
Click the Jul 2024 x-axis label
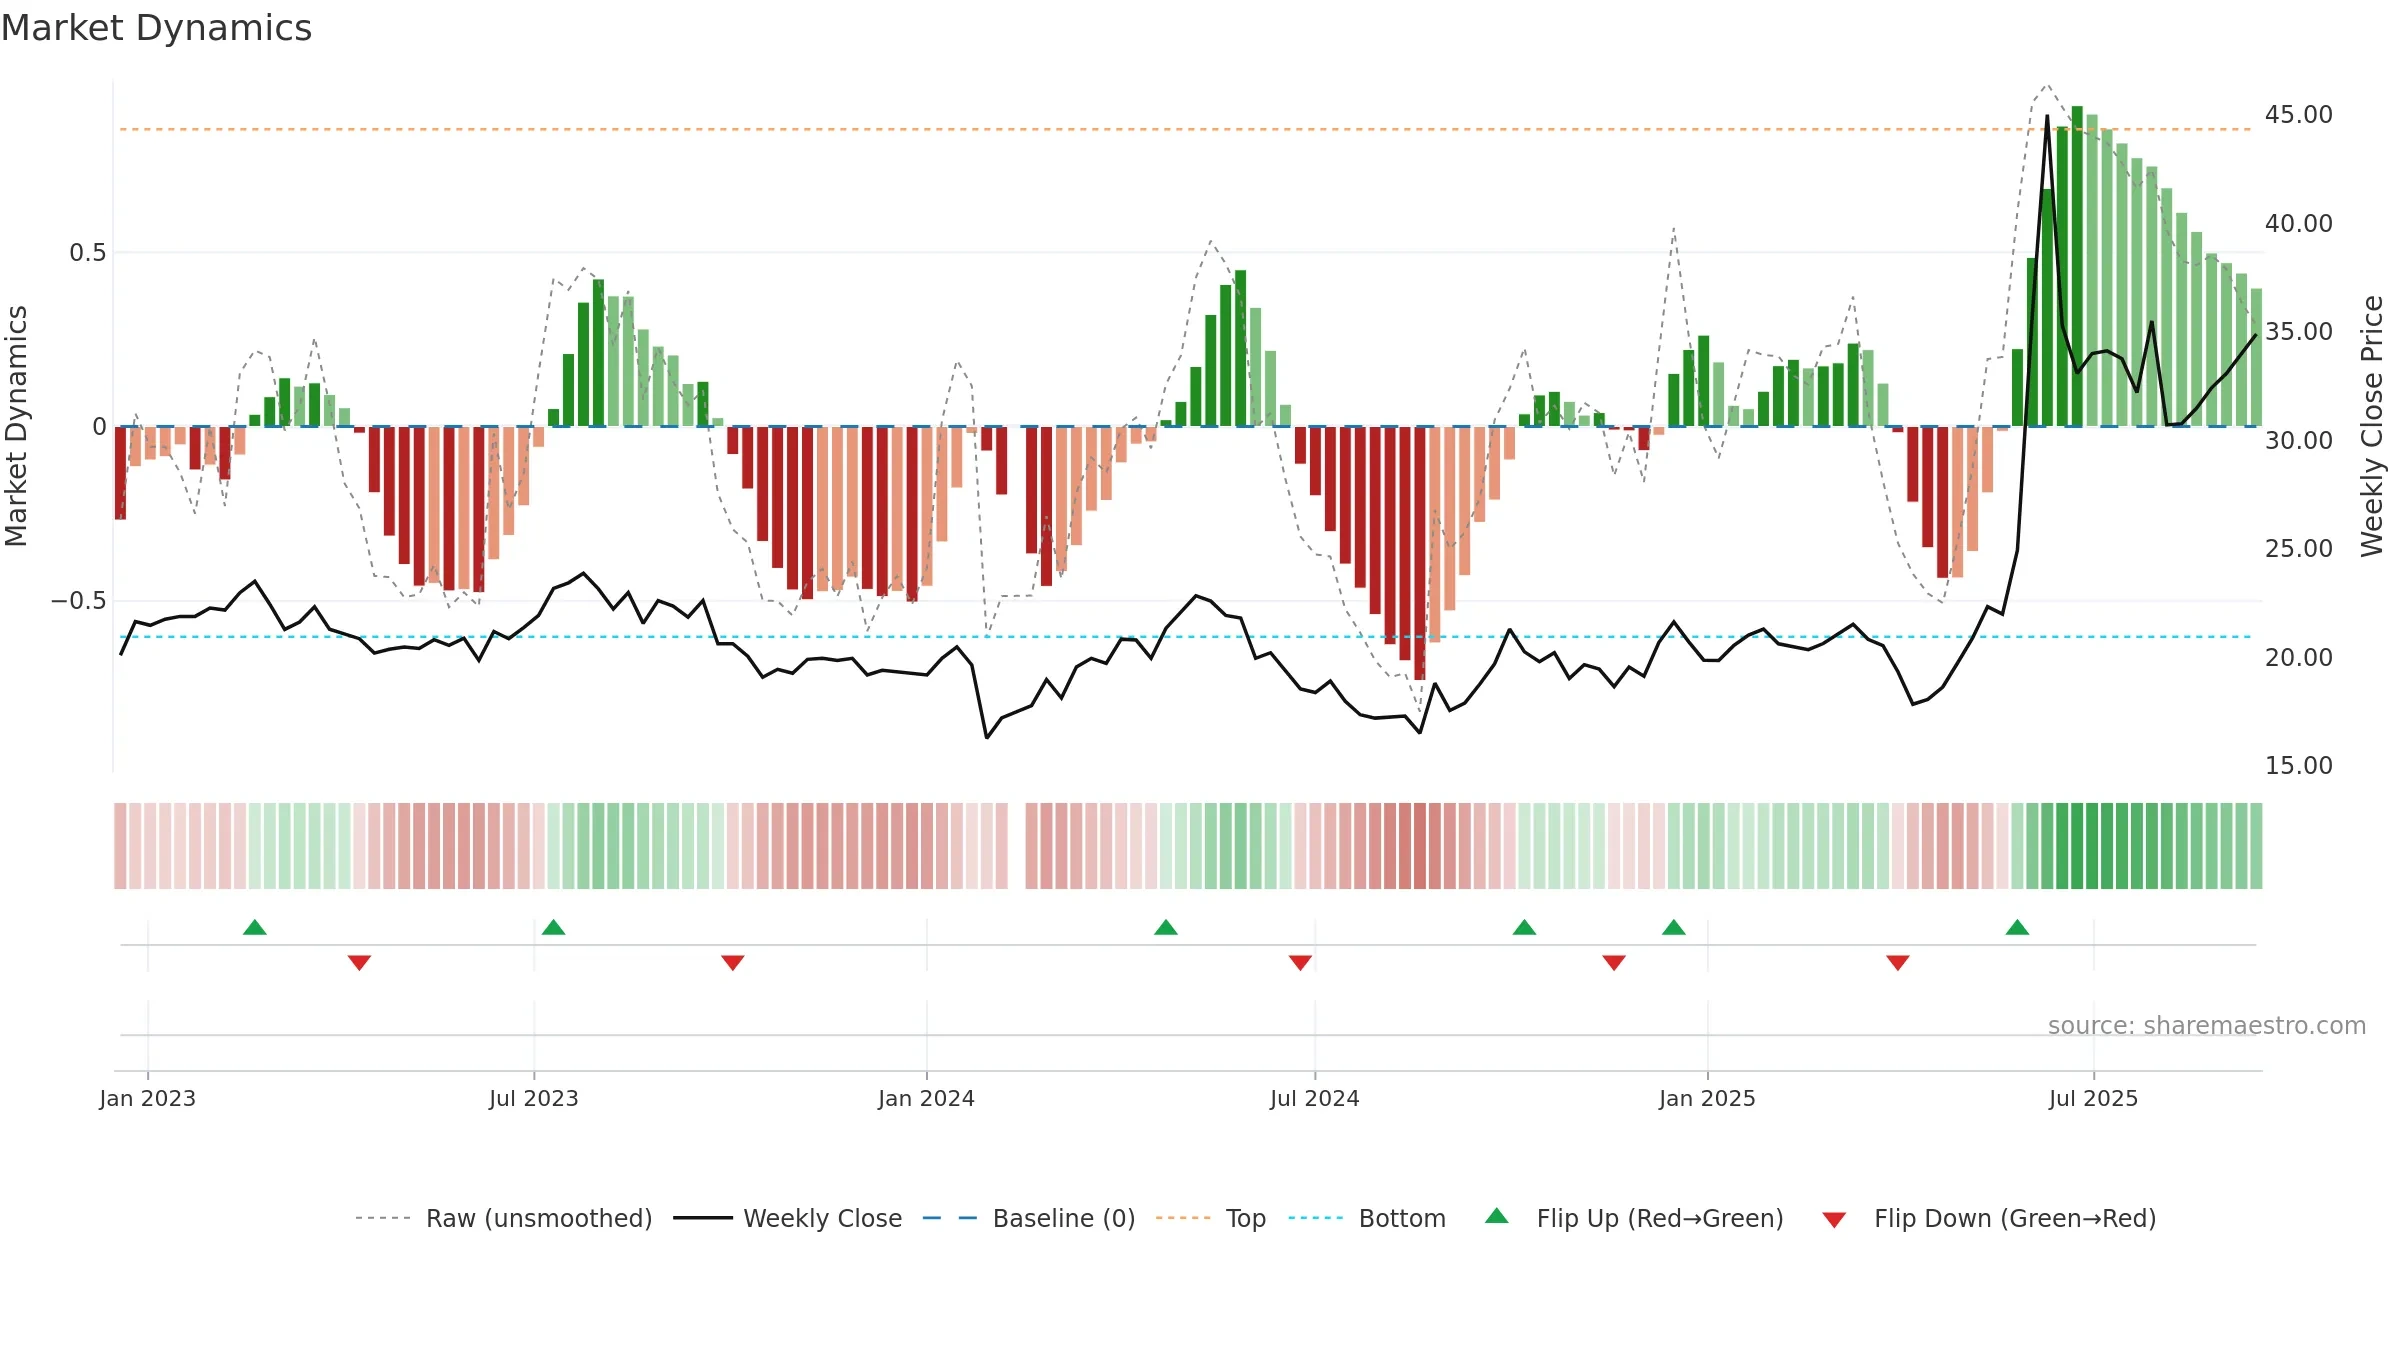[1315, 1098]
